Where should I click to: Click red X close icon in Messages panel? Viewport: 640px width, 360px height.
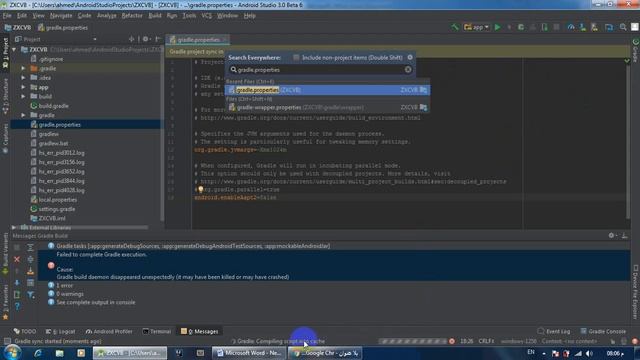click(17, 259)
